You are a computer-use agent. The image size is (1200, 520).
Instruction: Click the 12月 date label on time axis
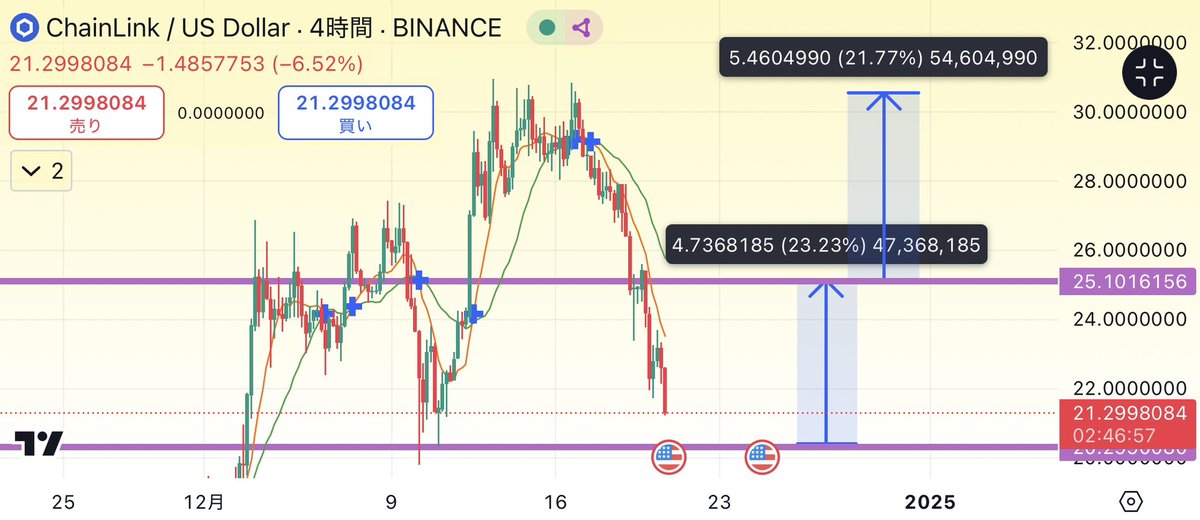[x=205, y=501]
